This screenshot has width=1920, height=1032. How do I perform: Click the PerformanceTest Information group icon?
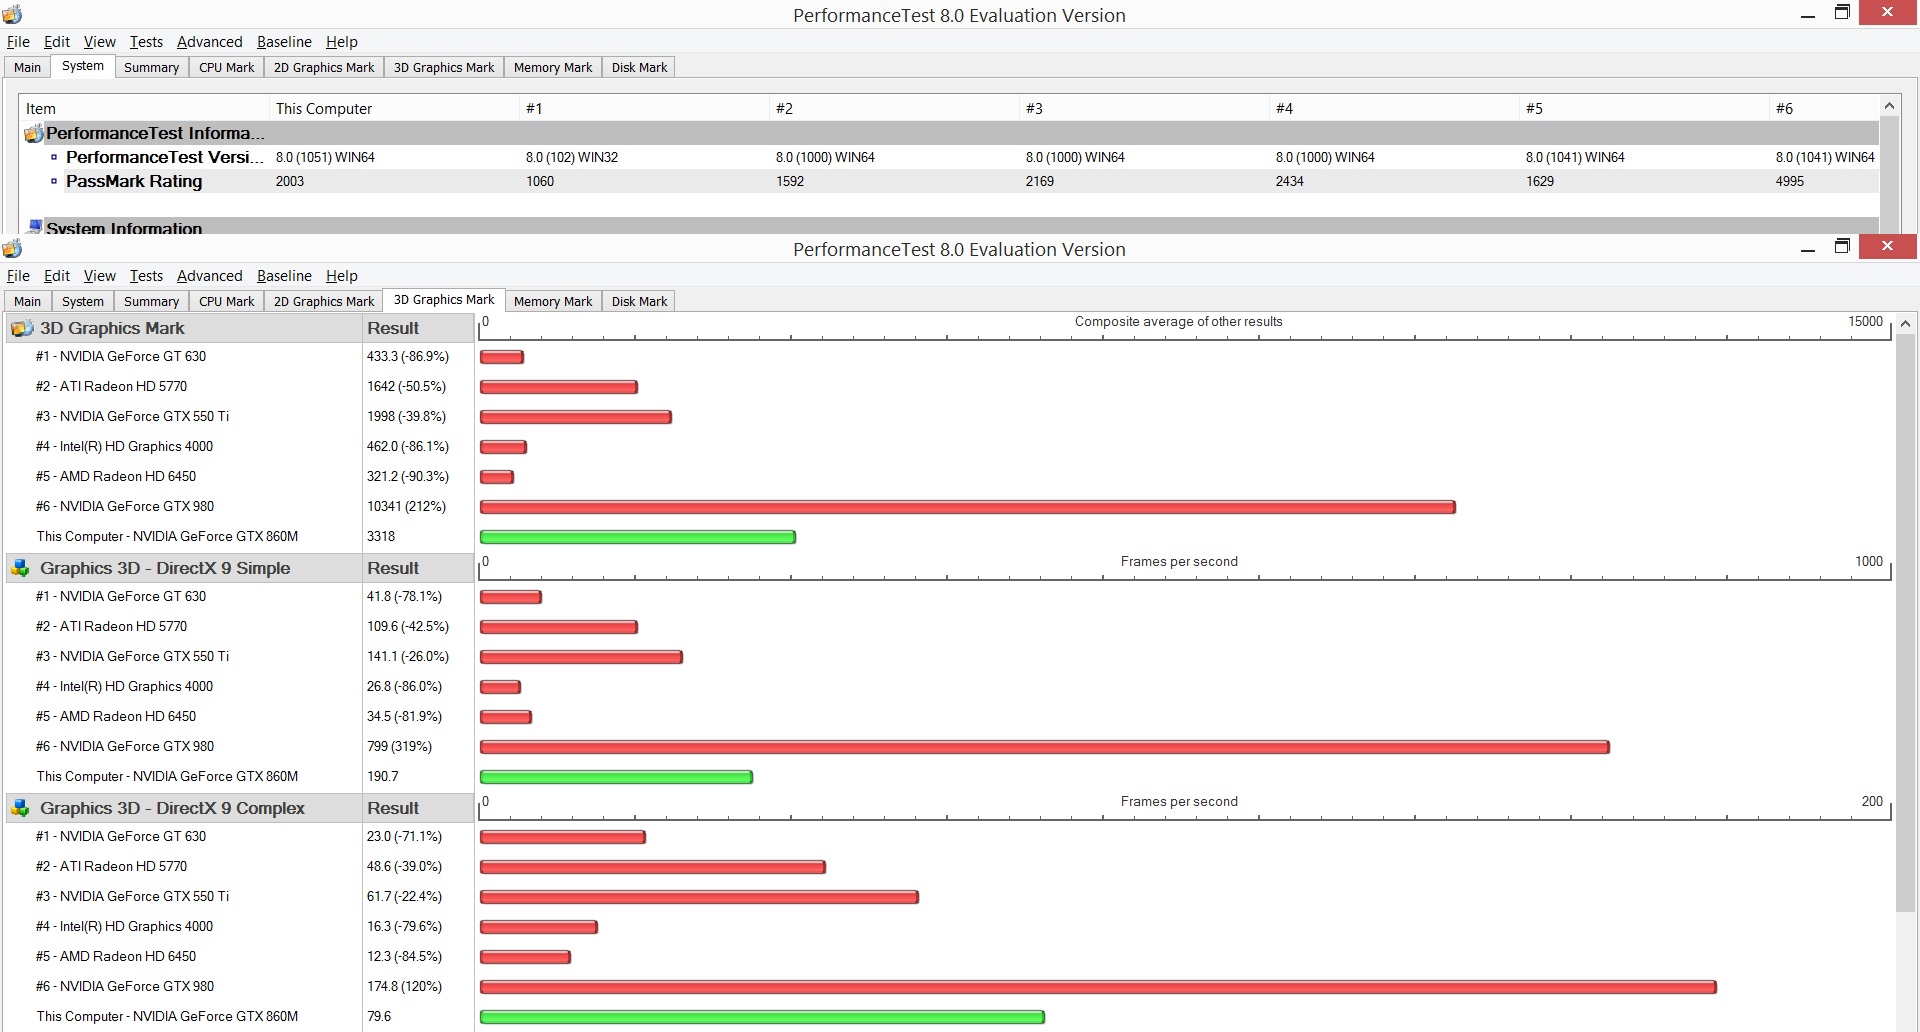[x=34, y=133]
